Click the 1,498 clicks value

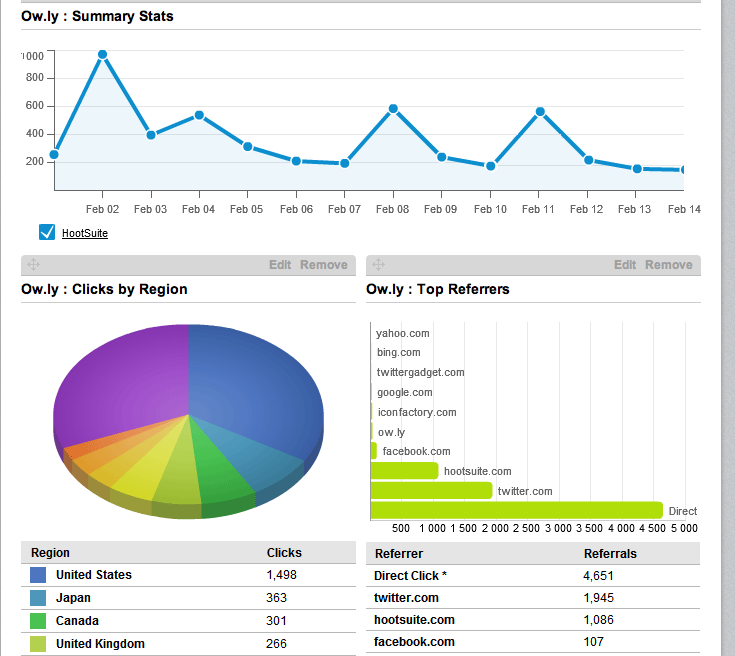point(281,575)
